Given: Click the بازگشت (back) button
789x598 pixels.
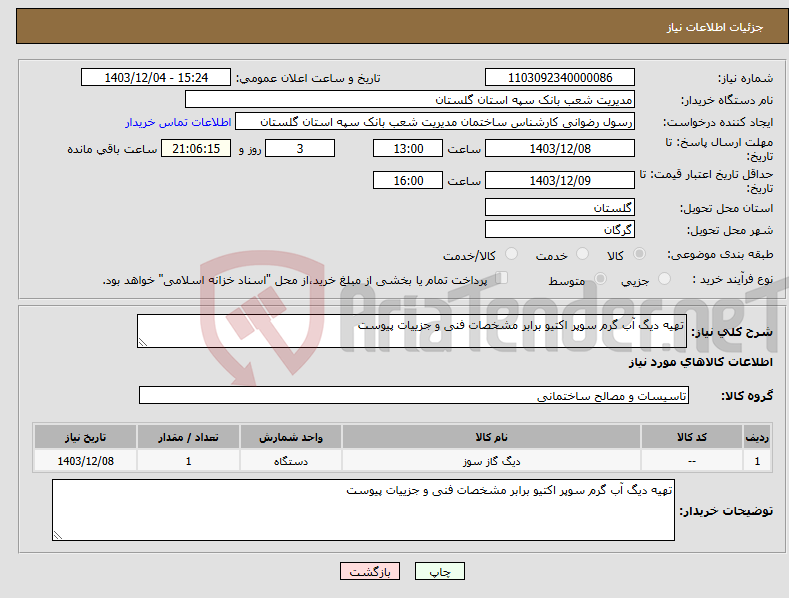Looking at the screenshot, I should point(370,571).
